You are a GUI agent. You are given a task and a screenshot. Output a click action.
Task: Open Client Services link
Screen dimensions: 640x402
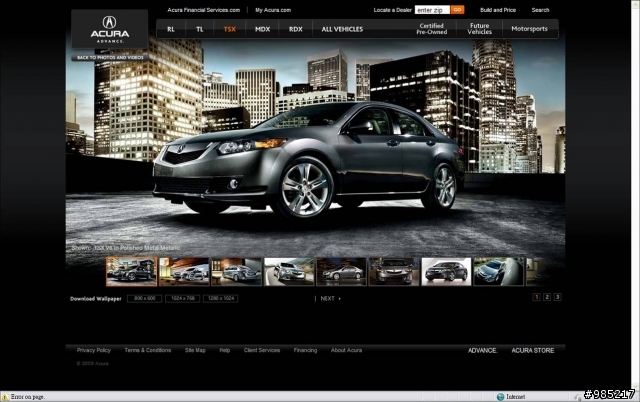click(x=262, y=350)
